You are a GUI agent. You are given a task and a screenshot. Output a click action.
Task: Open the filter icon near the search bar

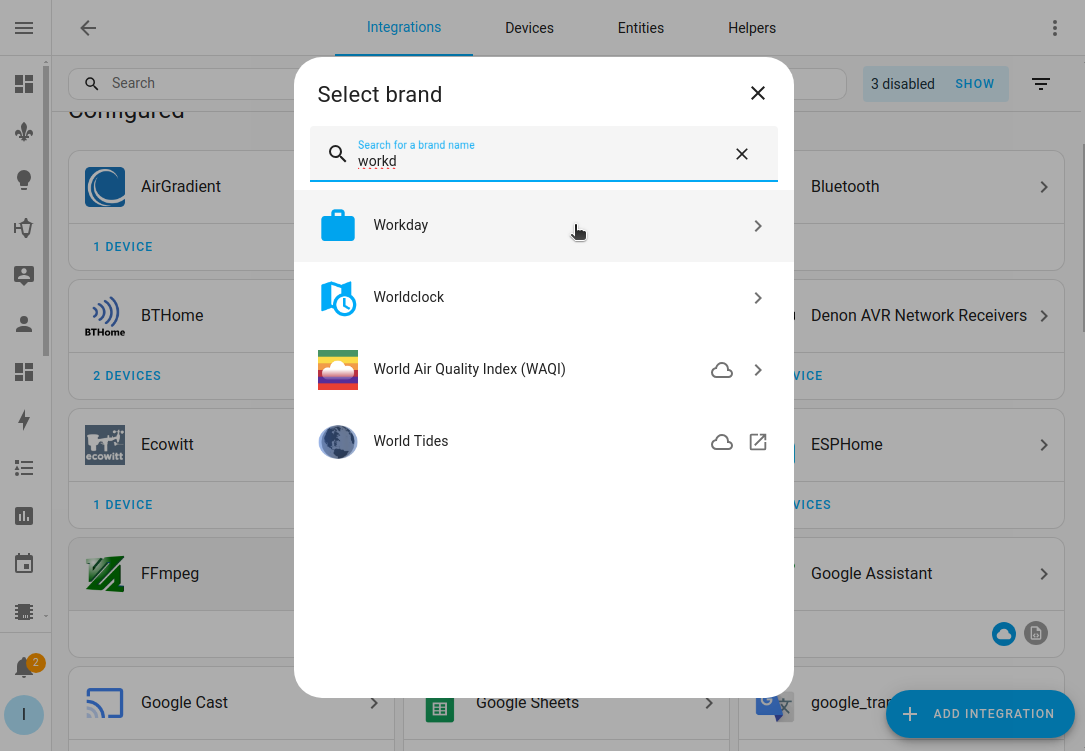pyautogui.click(x=1040, y=84)
